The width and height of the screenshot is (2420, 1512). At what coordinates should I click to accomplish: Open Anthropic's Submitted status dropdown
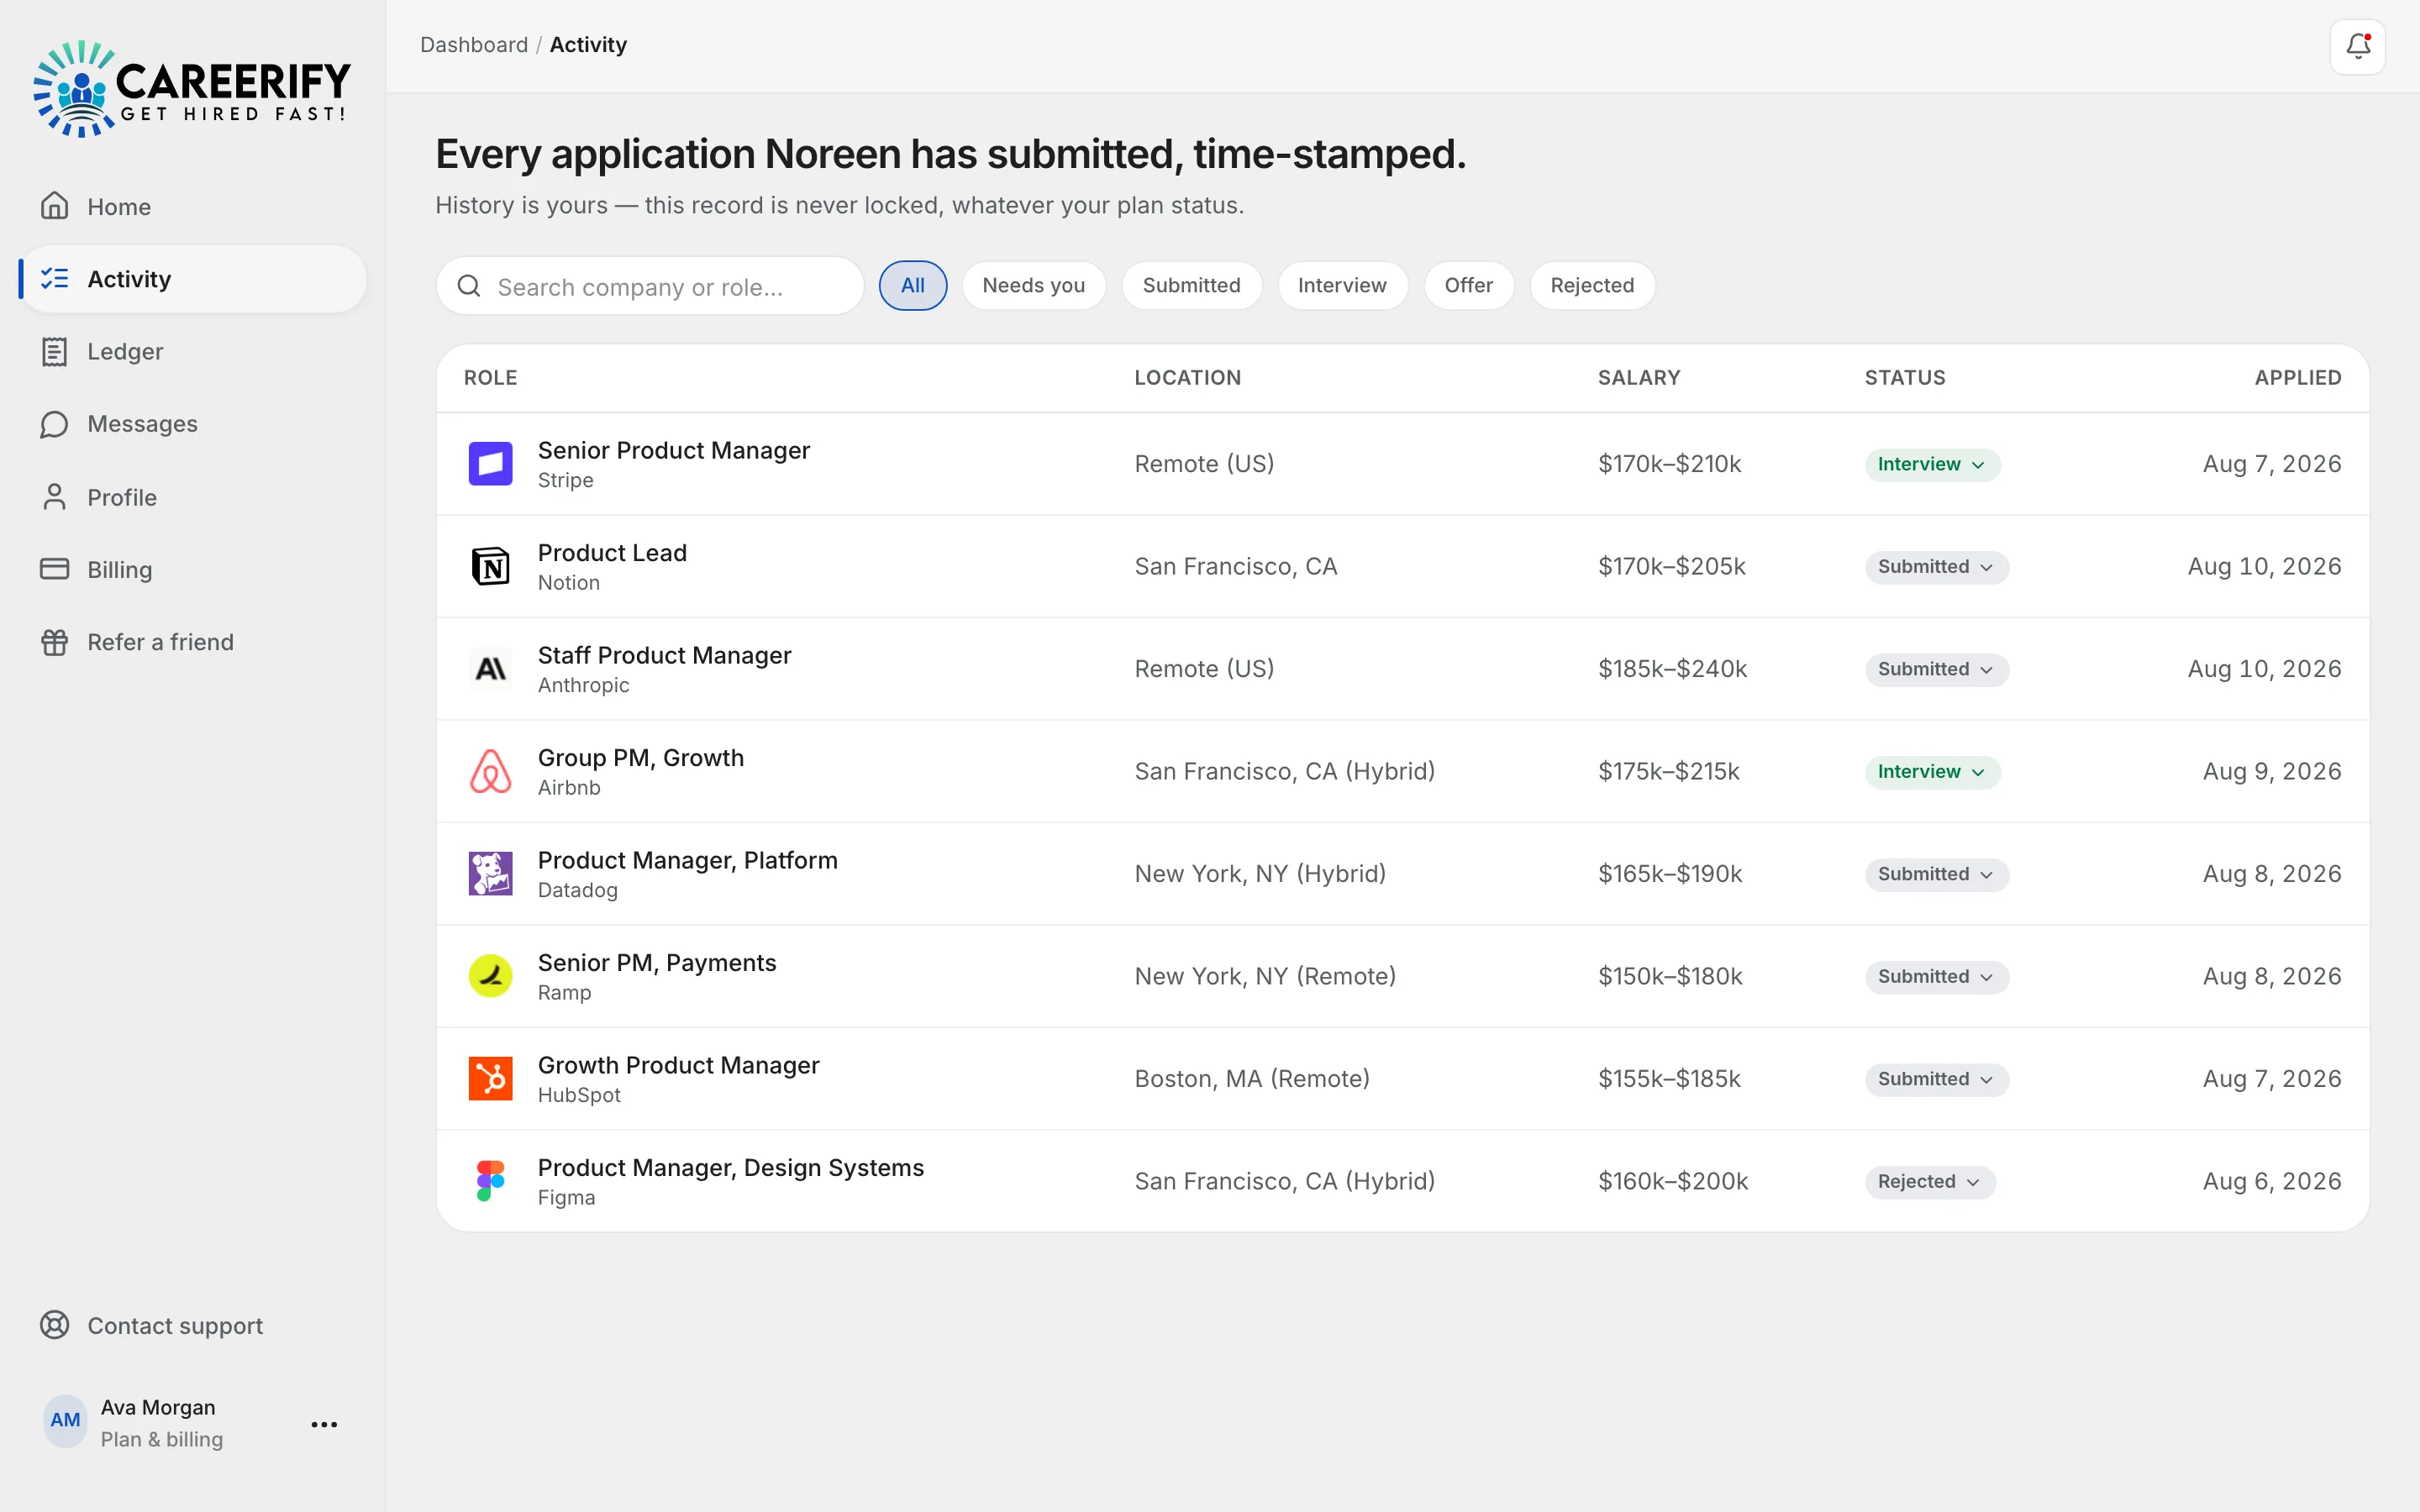click(1936, 669)
